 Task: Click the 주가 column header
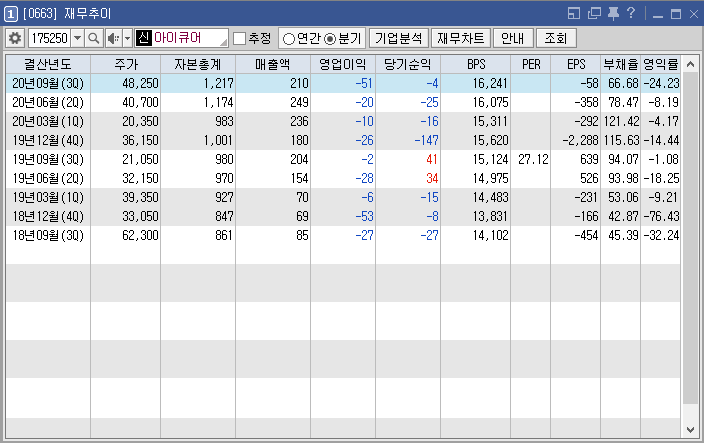(x=126, y=64)
